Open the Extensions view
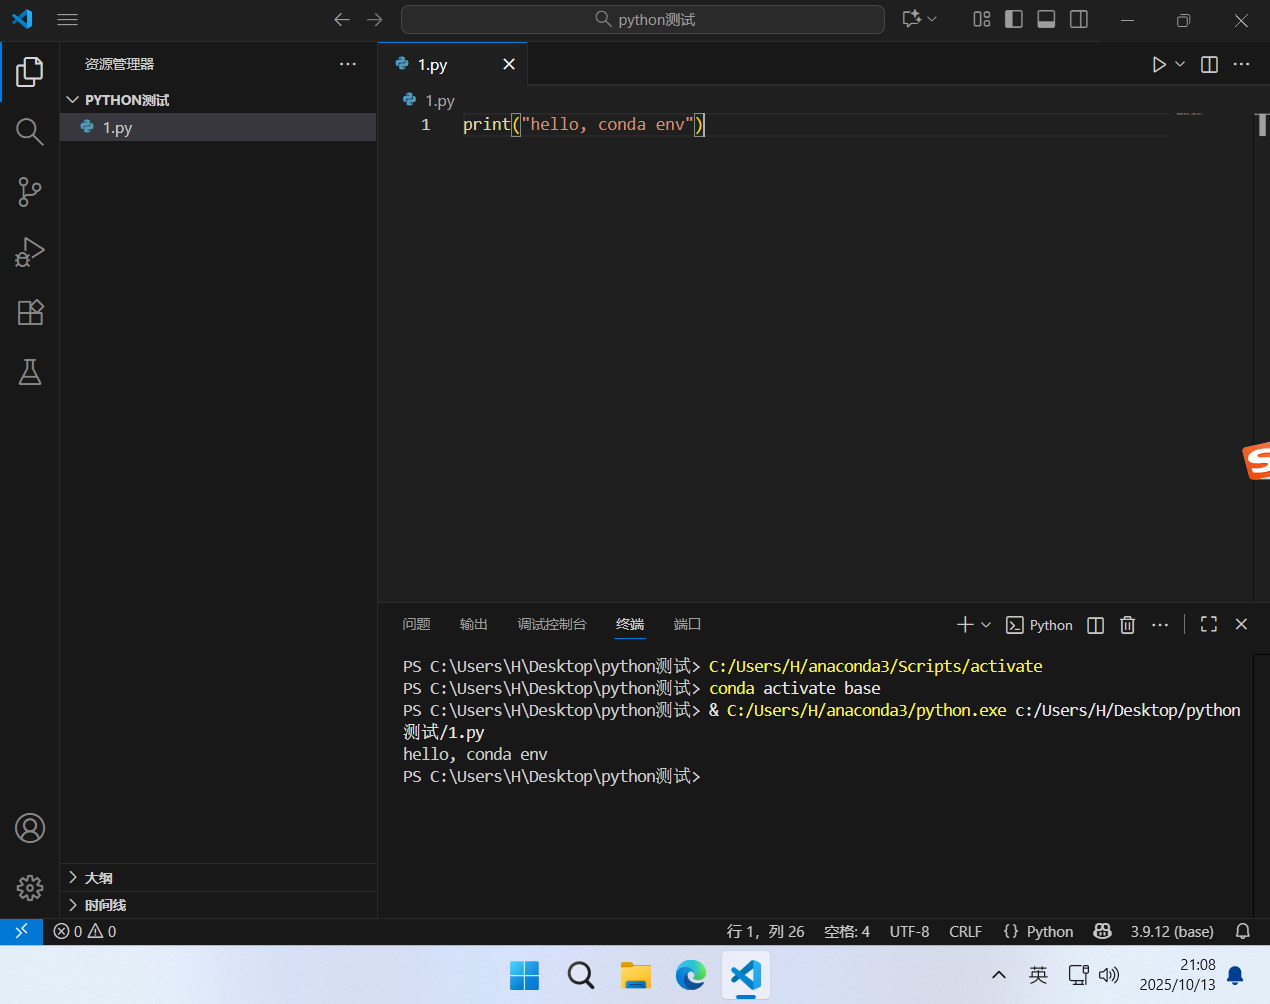Screen dimensions: 1270x1004 [30, 312]
